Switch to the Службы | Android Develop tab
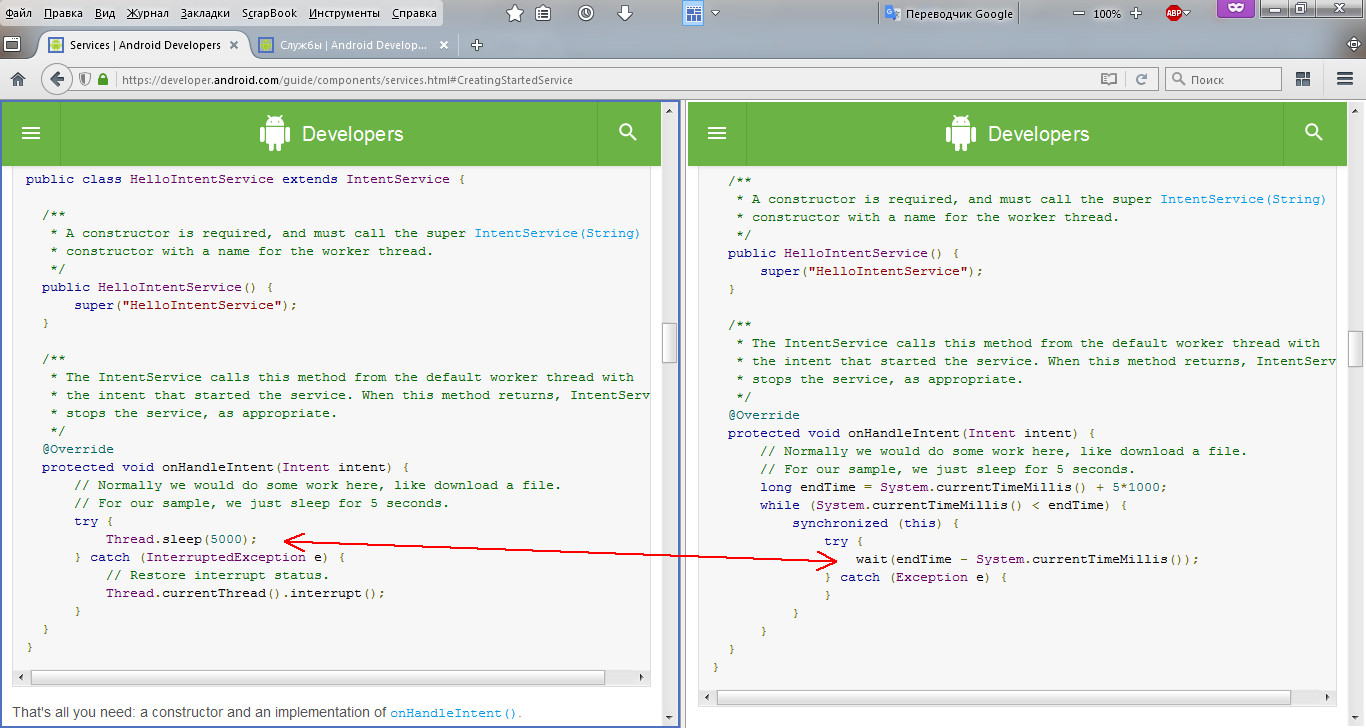Viewport: 1366px width, 728px height. (x=350, y=44)
